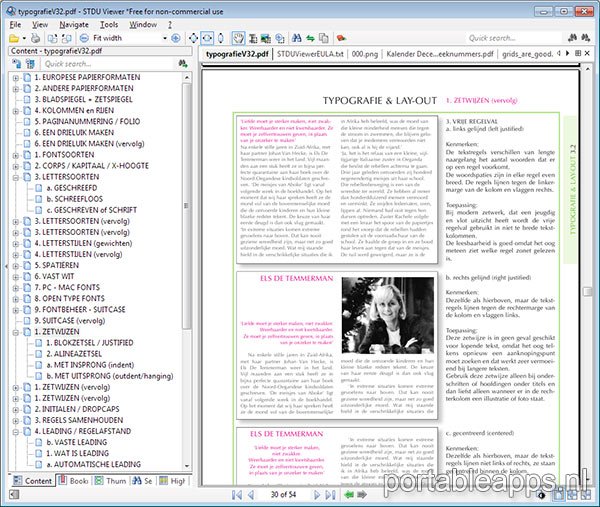This screenshot has height=507, width=600.
Task: Click the find next binoculars icon at top right
Action: pyautogui.click(x=586, y=37)
